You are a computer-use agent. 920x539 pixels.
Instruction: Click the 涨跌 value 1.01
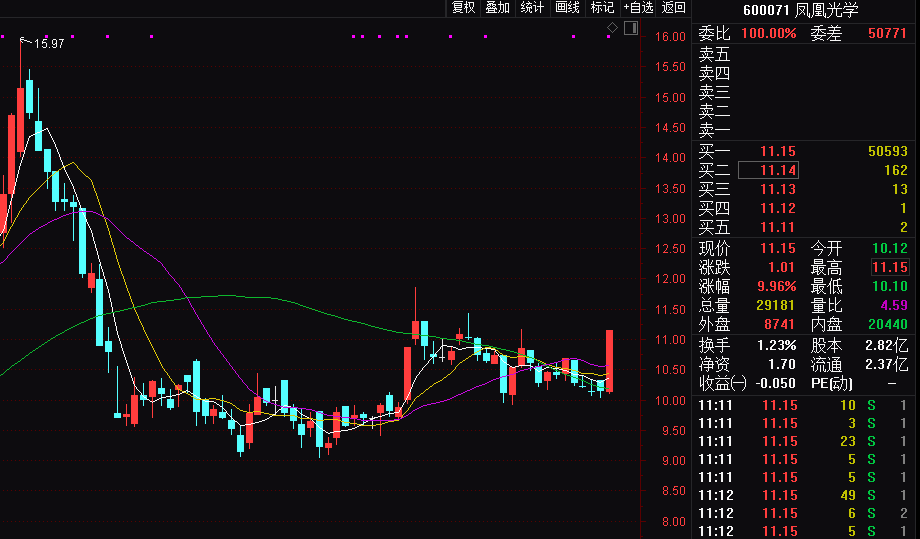click(x=781, y=267)
